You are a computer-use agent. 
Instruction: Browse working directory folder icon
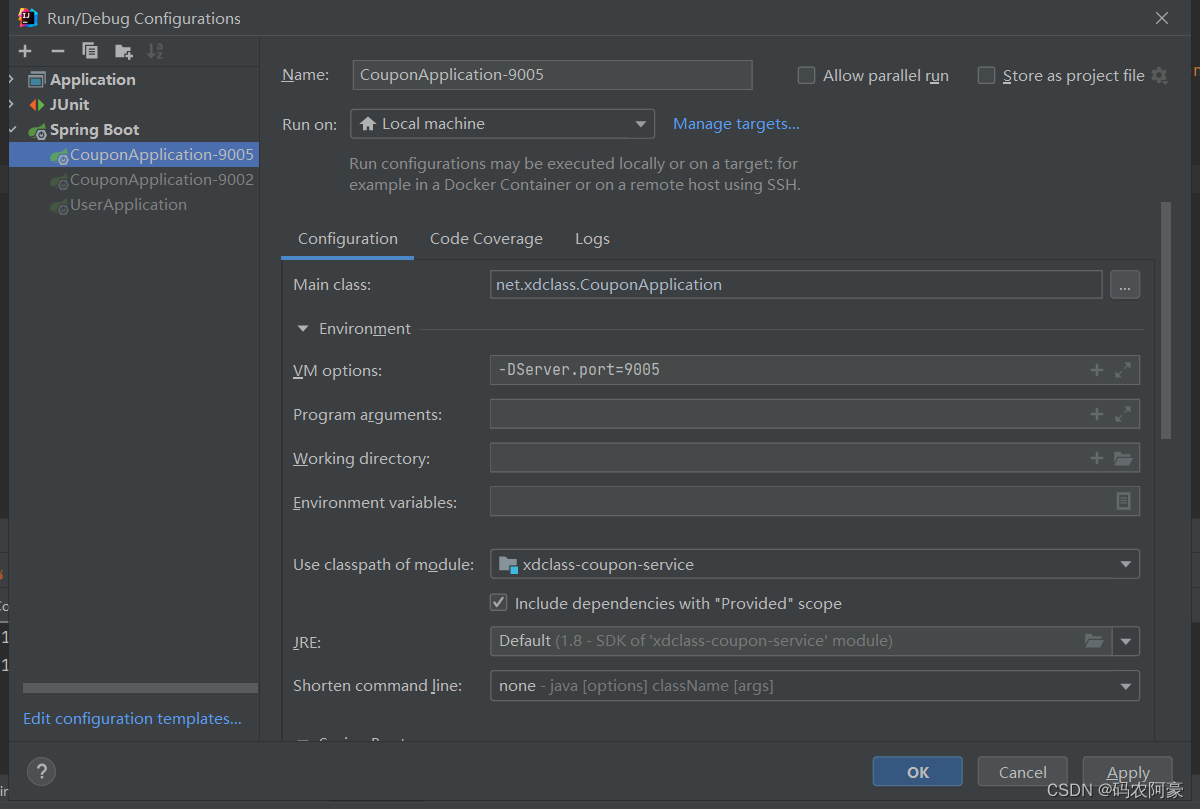point(1123,459)
